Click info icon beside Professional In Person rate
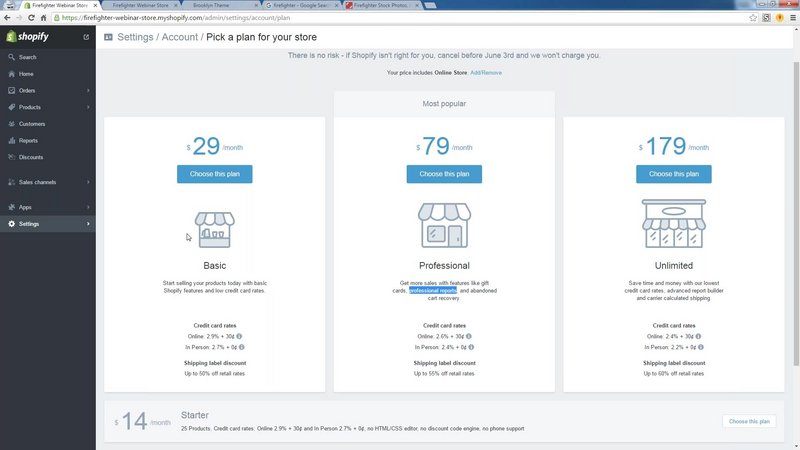This screenshot has width=800, height=450. (x=471, y=347)
